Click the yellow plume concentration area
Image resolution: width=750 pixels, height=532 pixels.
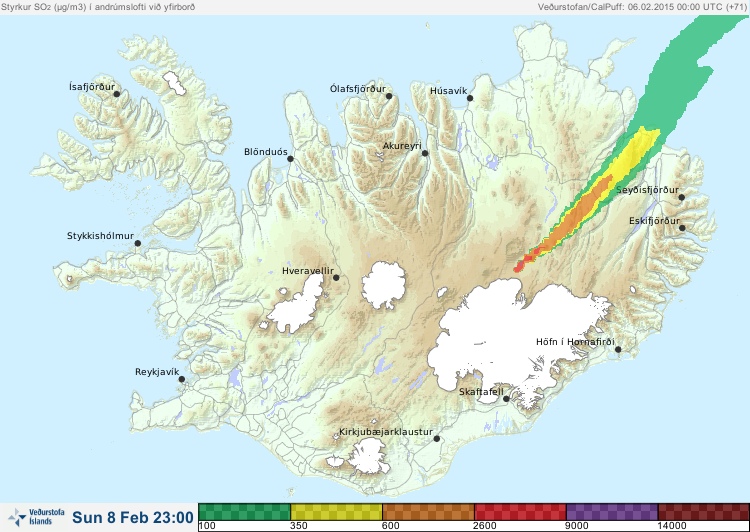(x=636, y=153)
